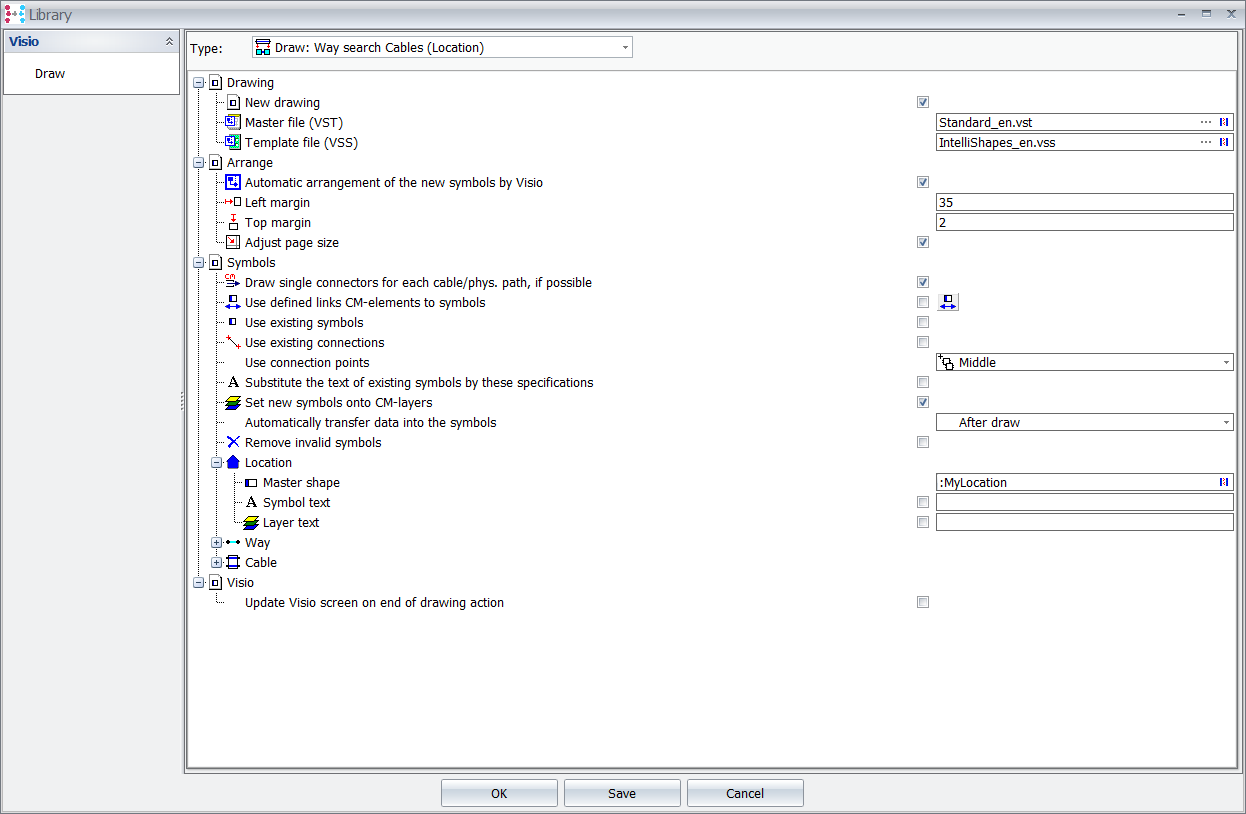Click the Adjust page size icon
This screenshot has width=1246, height=814.
pos(233,242)
